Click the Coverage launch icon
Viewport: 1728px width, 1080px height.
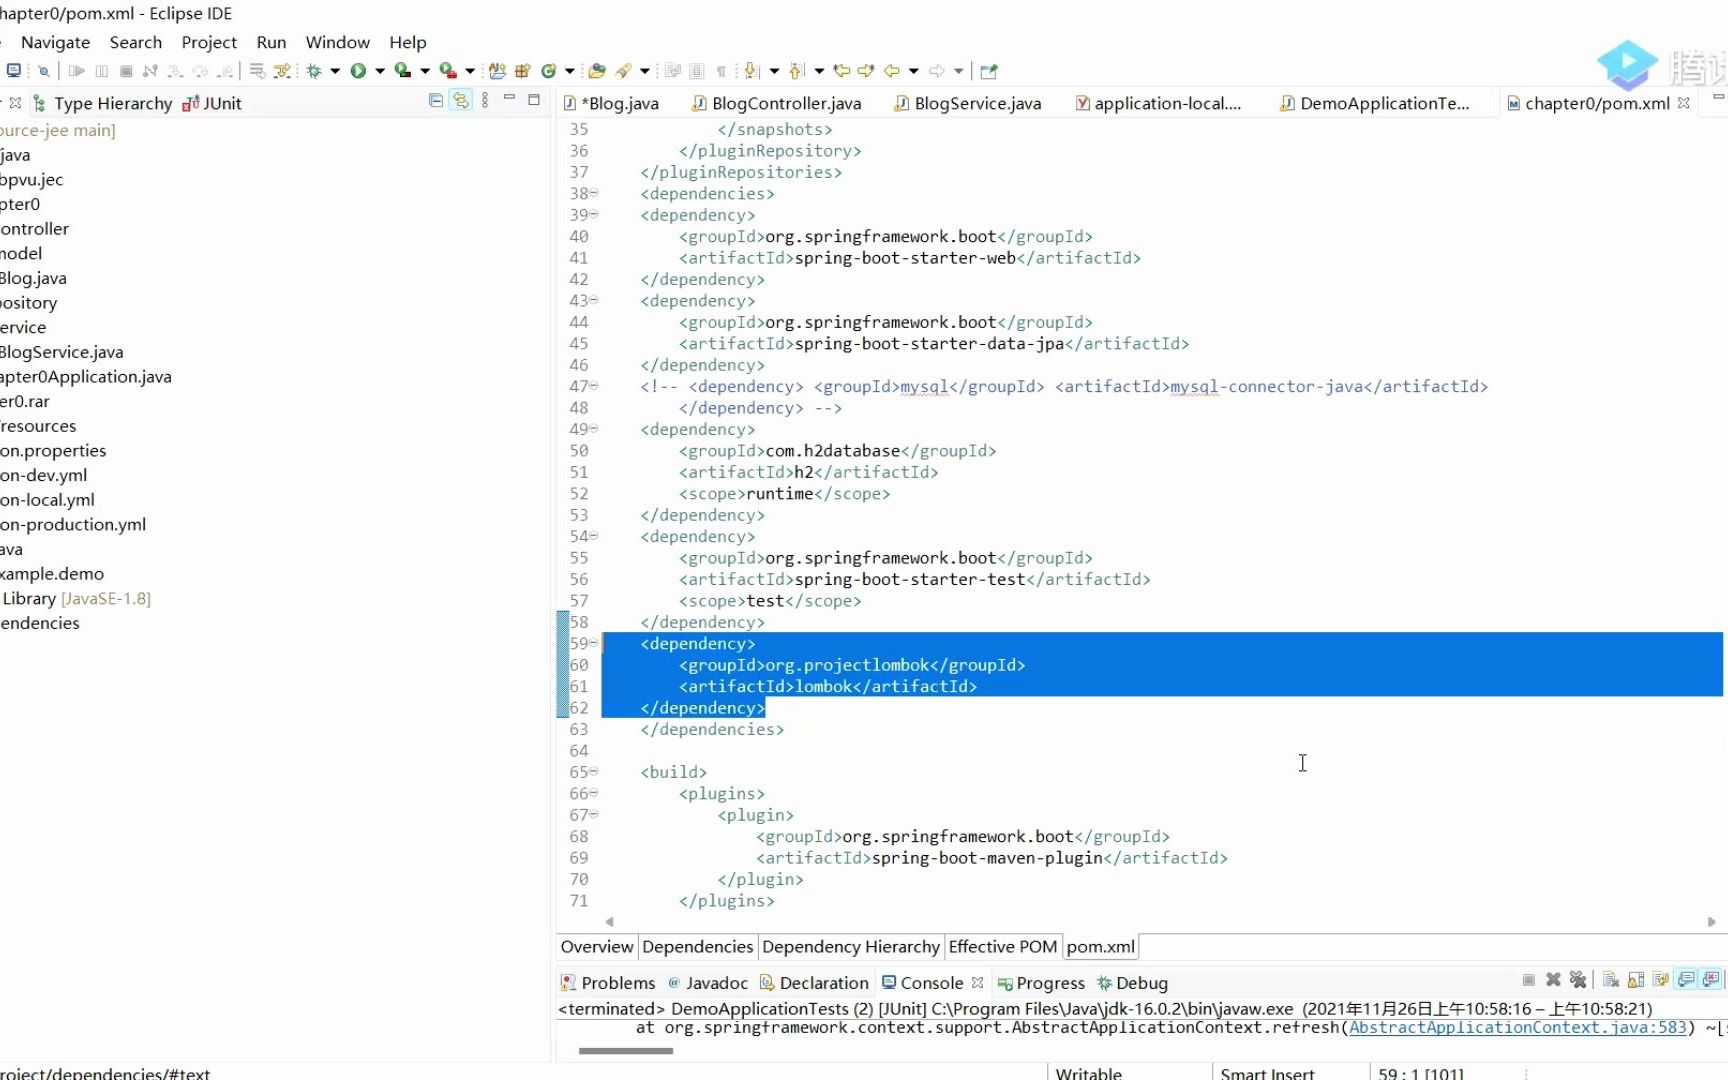pos(402,71)
